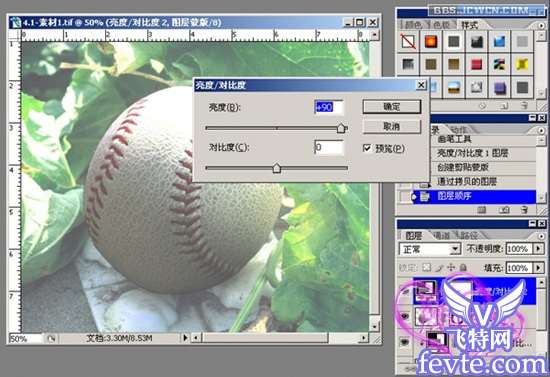This screenshot has height=377, width=550.
Task: Click new snapshot camera icon in History panel
Action: tap(504, 210)
